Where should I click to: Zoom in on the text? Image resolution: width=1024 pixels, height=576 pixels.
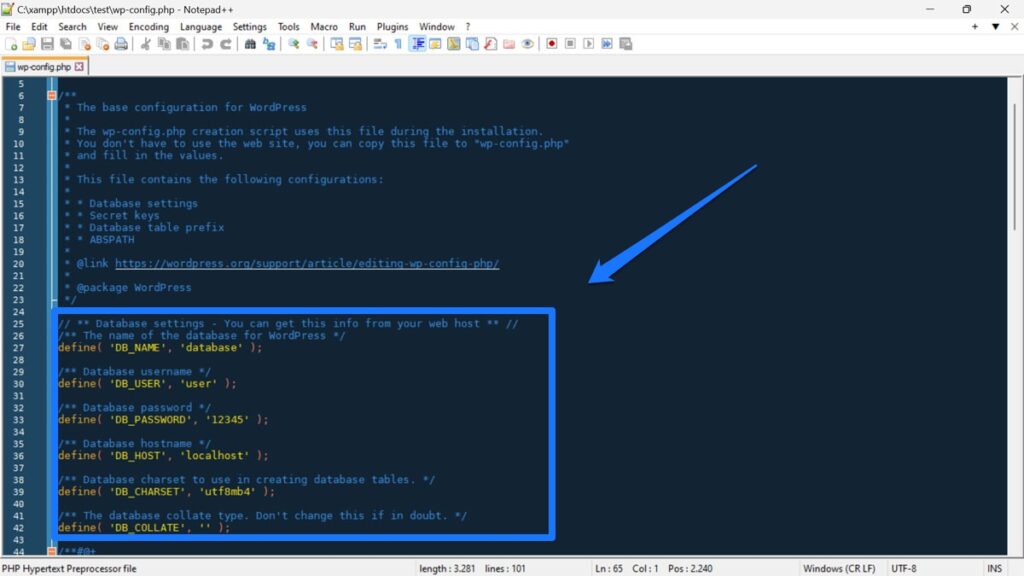(291, 43)
